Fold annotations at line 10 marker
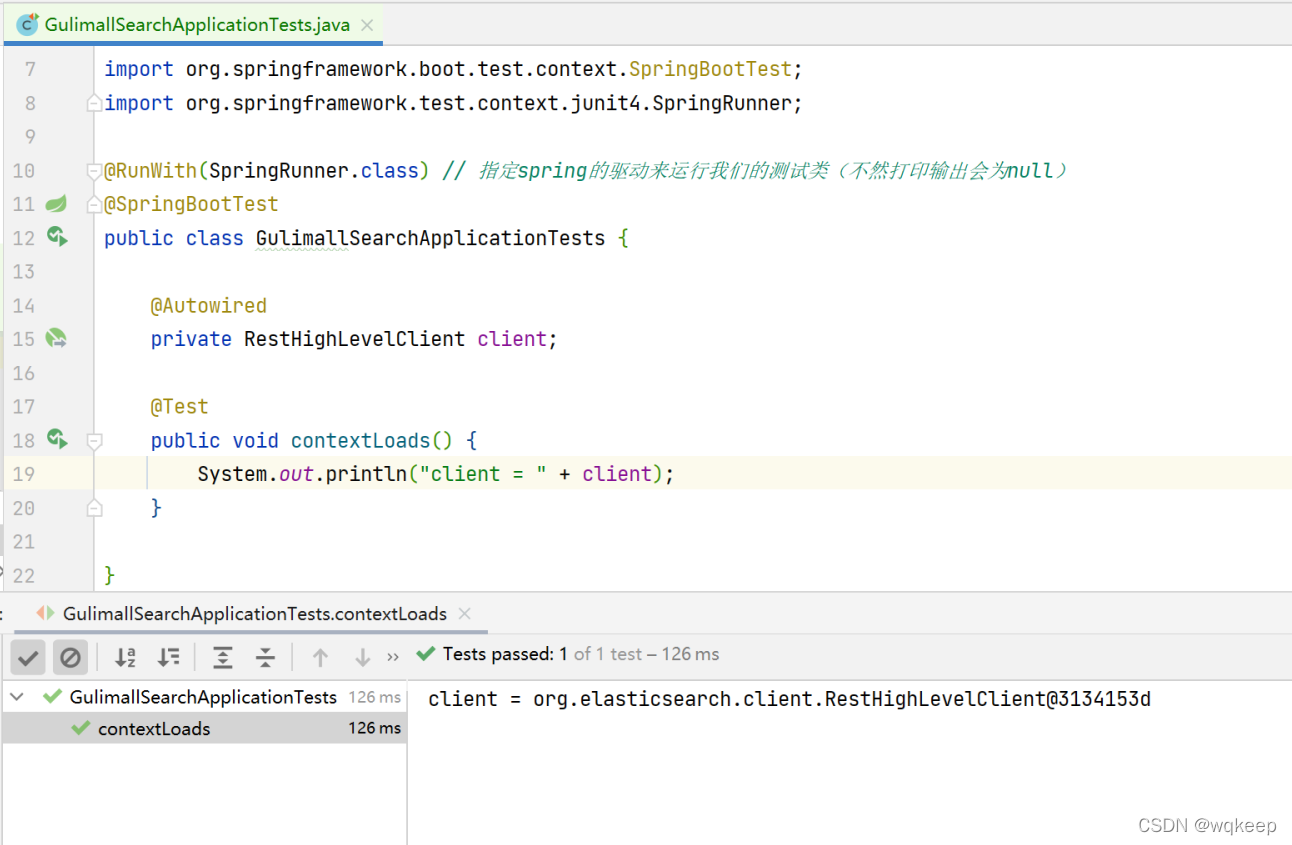Screen dimensions: 1292x845 click(94, 170)
